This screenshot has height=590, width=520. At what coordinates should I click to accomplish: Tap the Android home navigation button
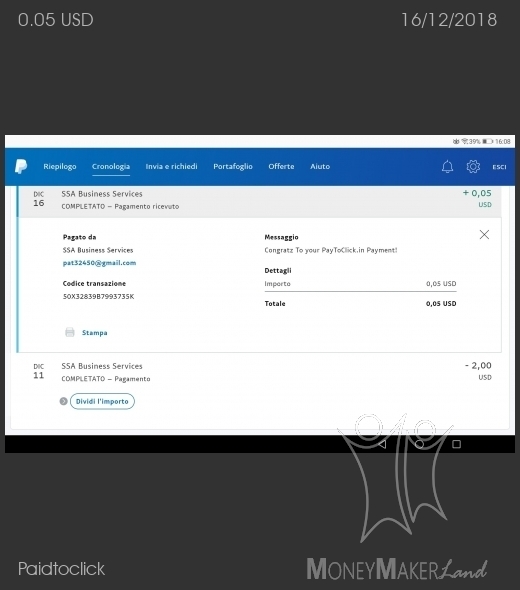coord(419,444)
